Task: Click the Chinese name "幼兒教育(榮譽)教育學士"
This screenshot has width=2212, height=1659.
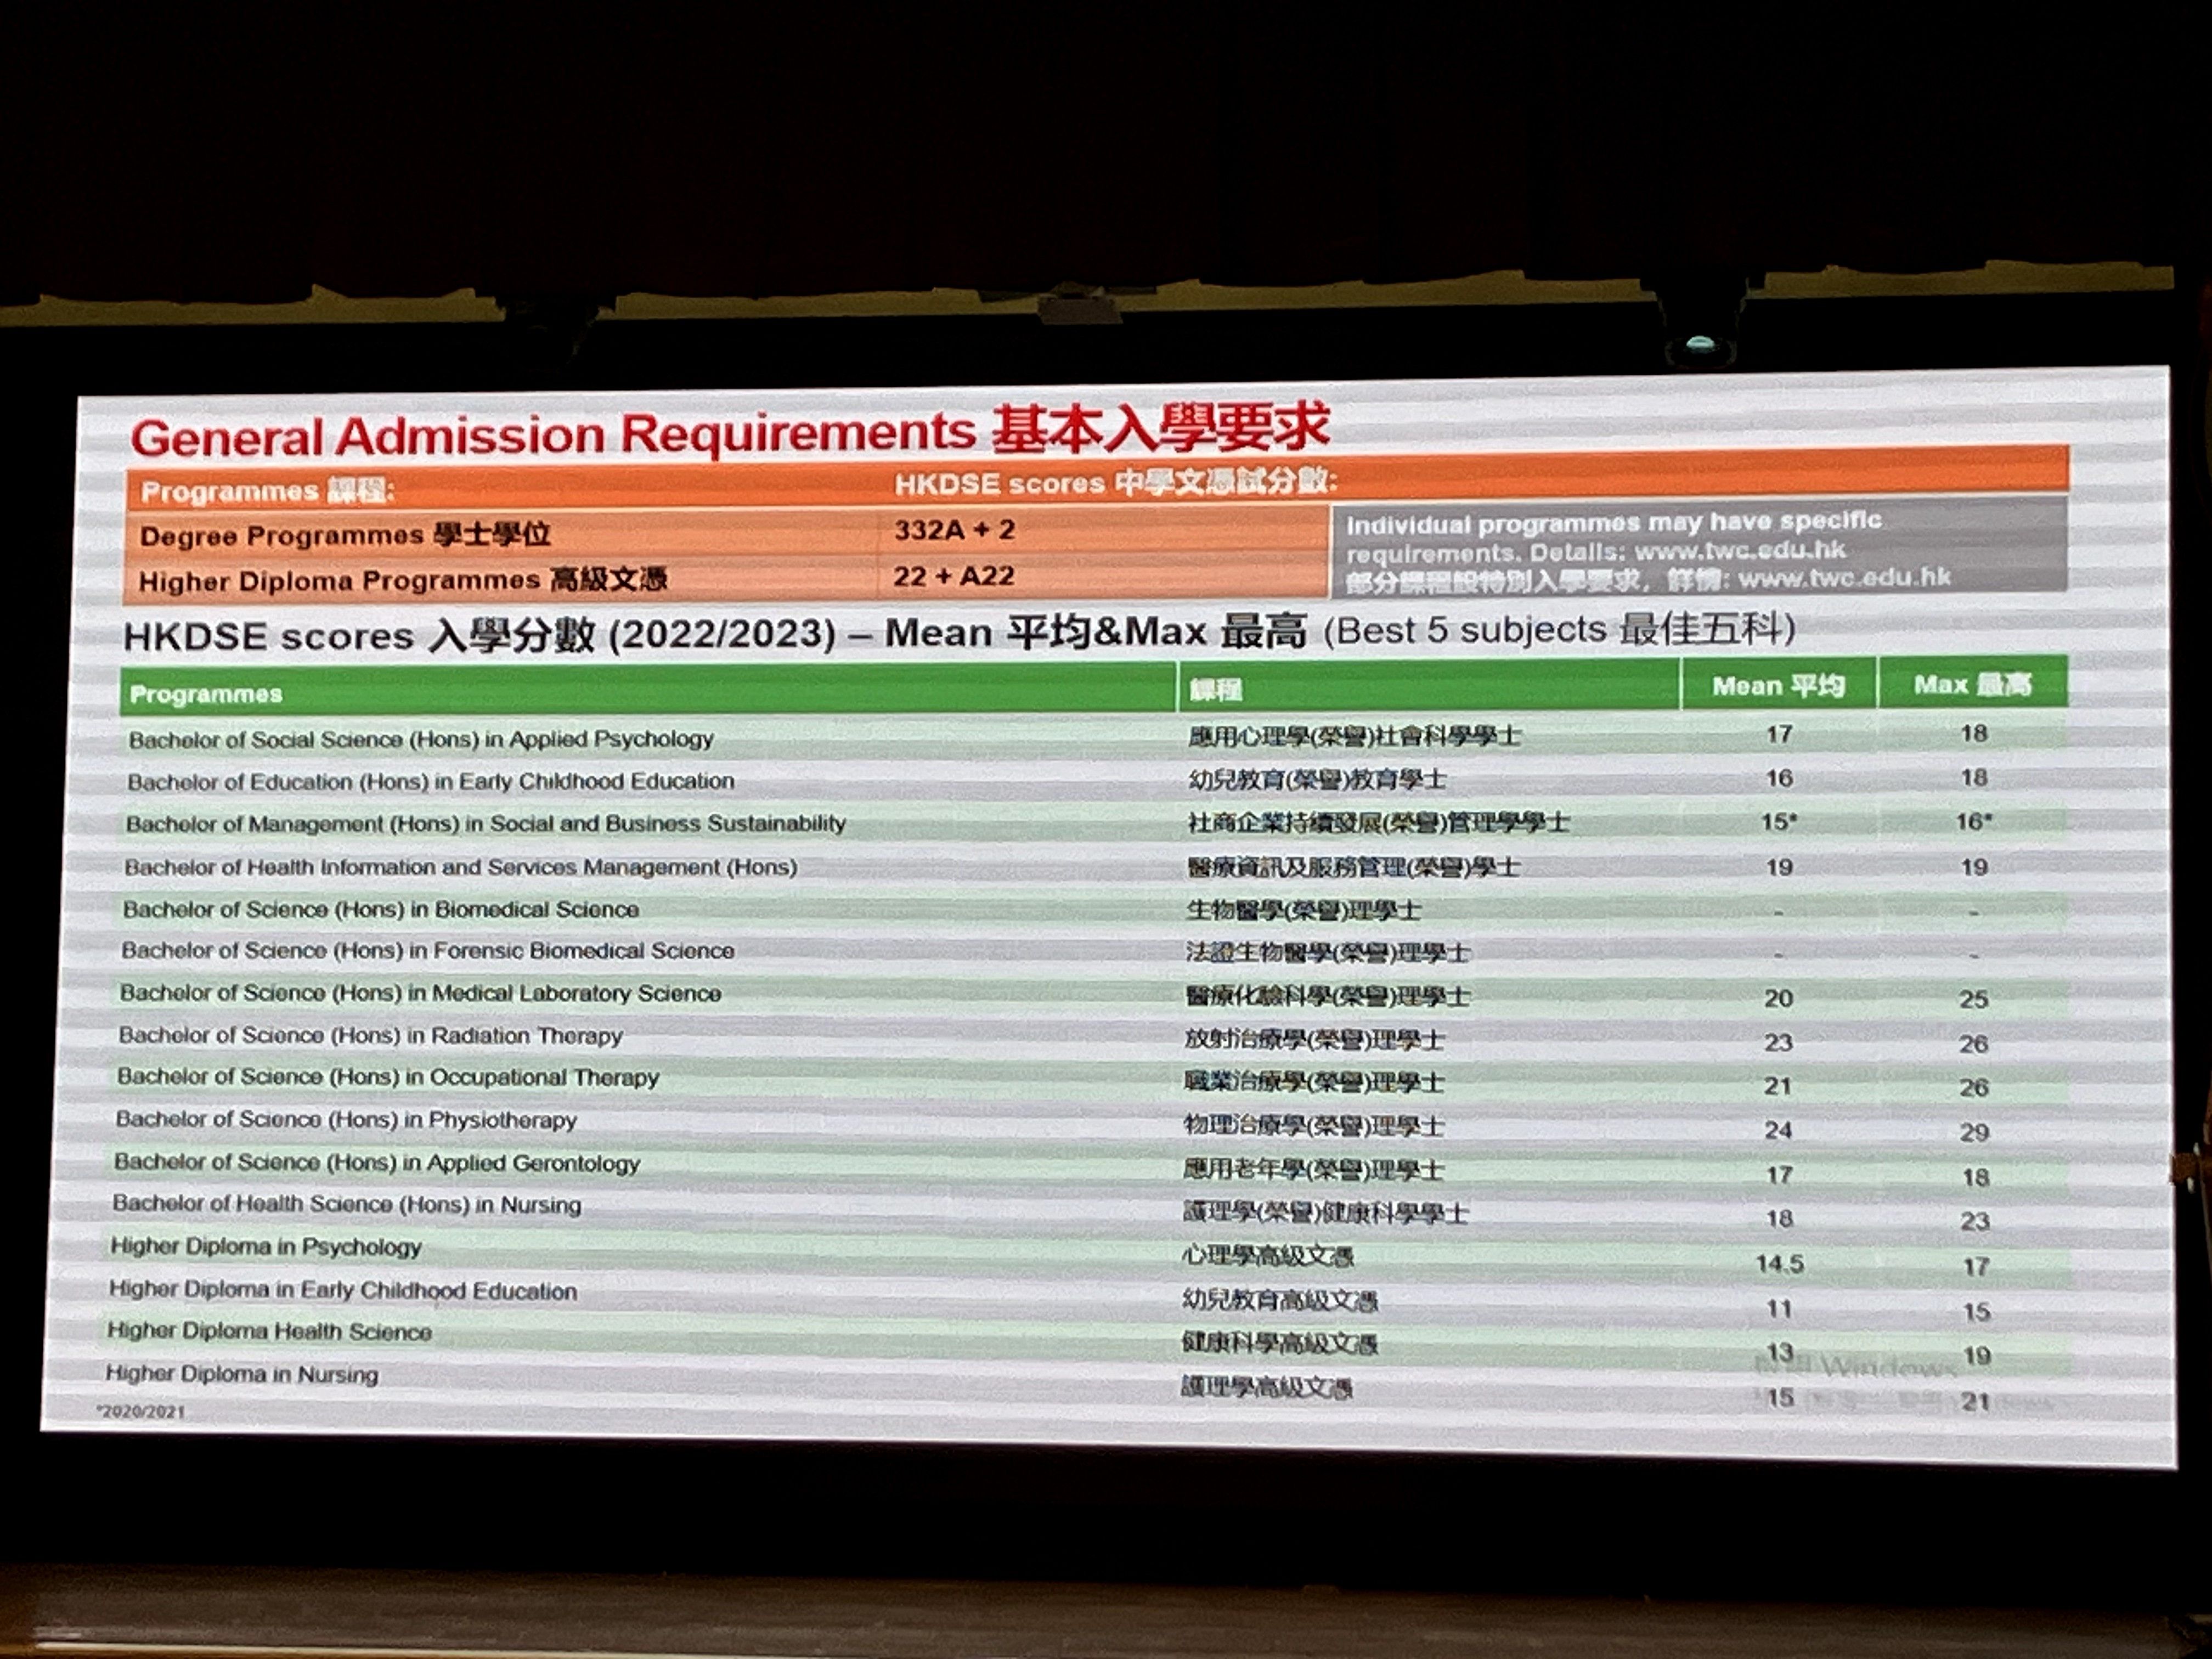Action: (1317, 779)
